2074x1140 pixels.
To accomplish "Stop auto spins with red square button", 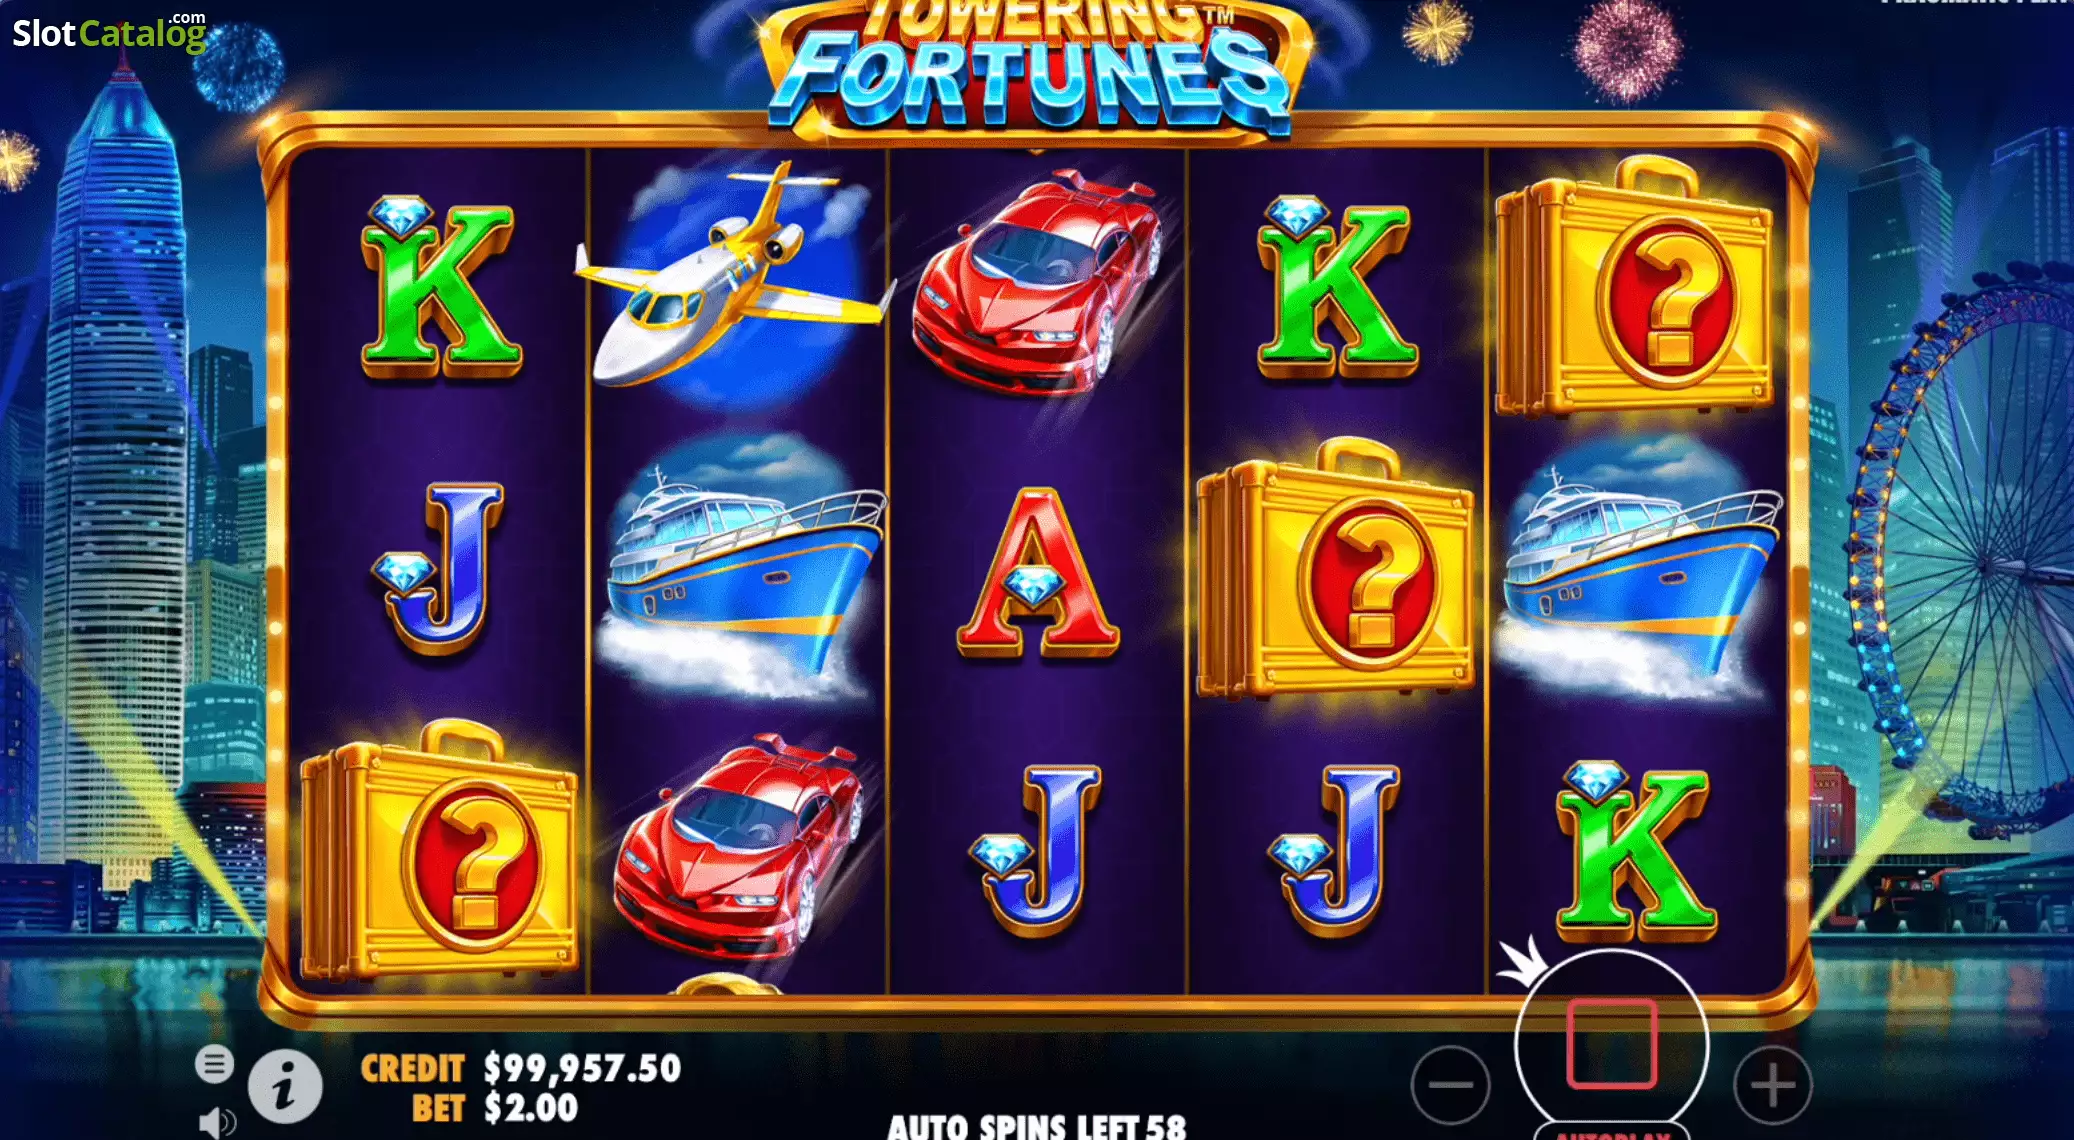I will tap(1611, 1044).
